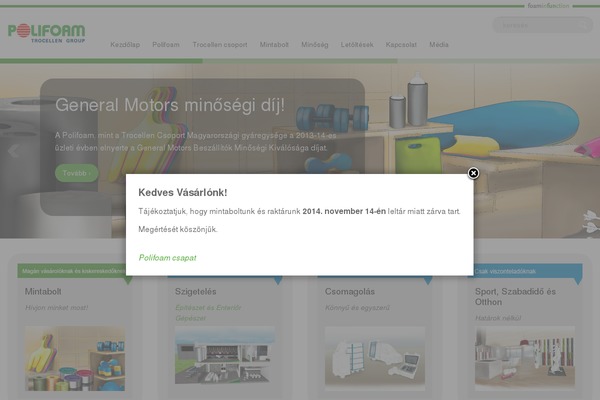
Task: Click the Határok nélkül subtitle
Action: point(498,318)
